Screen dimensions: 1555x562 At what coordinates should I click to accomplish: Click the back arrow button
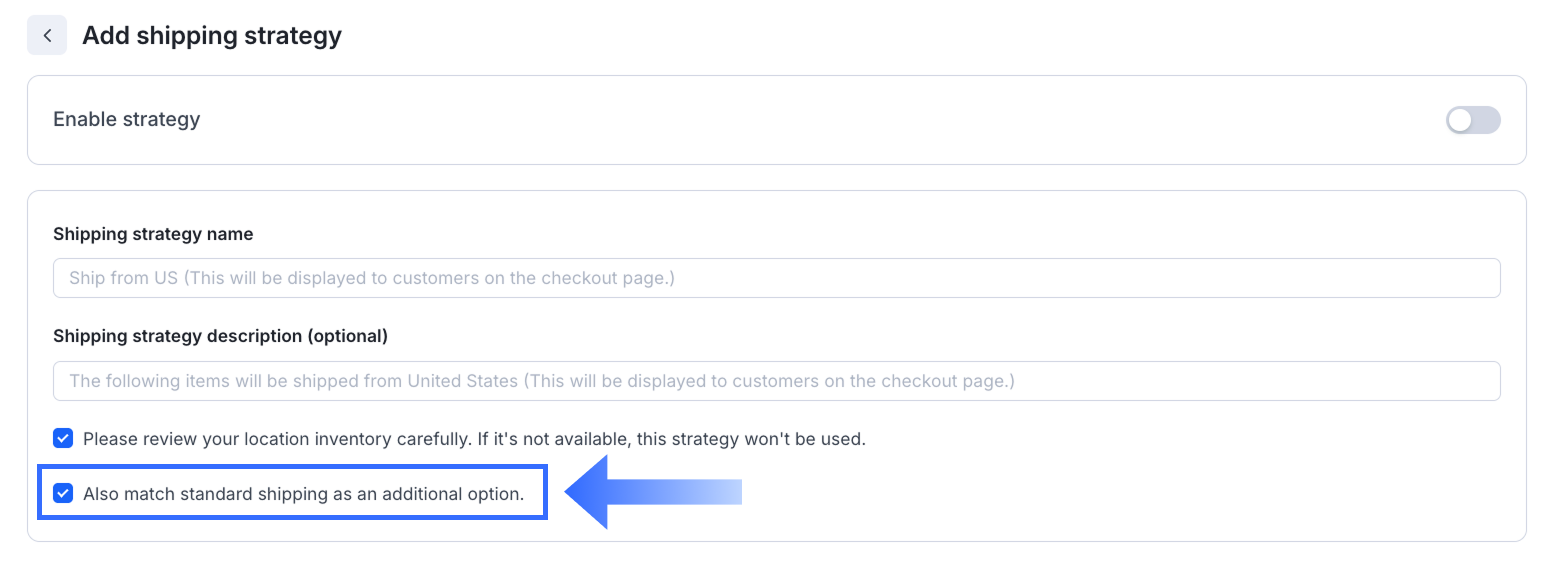47,36
